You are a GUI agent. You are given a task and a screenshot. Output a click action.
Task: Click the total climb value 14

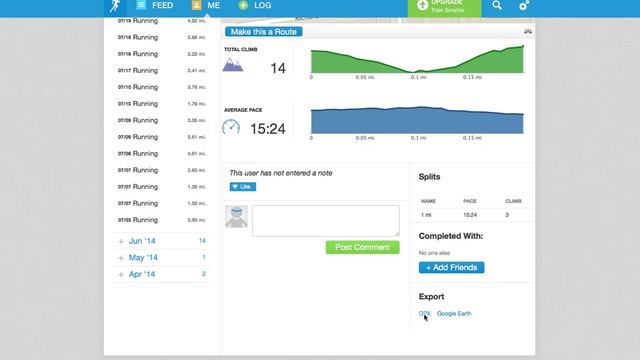coord(278,68)
